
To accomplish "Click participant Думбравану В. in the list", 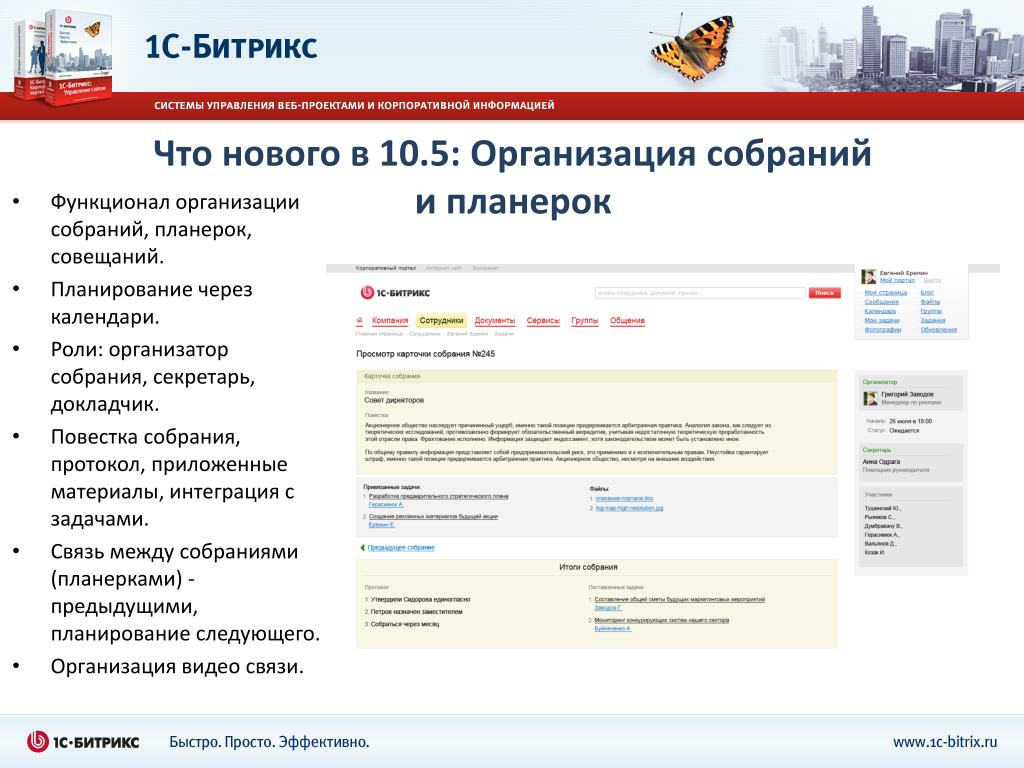I will (883, 526).
